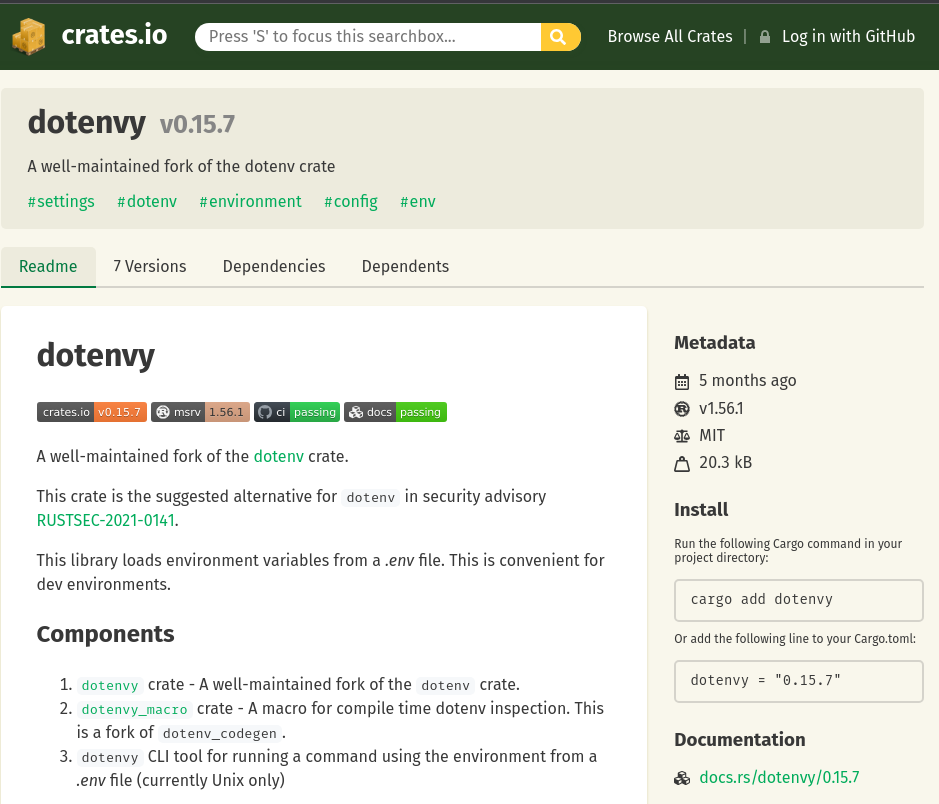Select the #dotenv keyword
This screenshot has width=939, height=804.
tap(147, 202)
